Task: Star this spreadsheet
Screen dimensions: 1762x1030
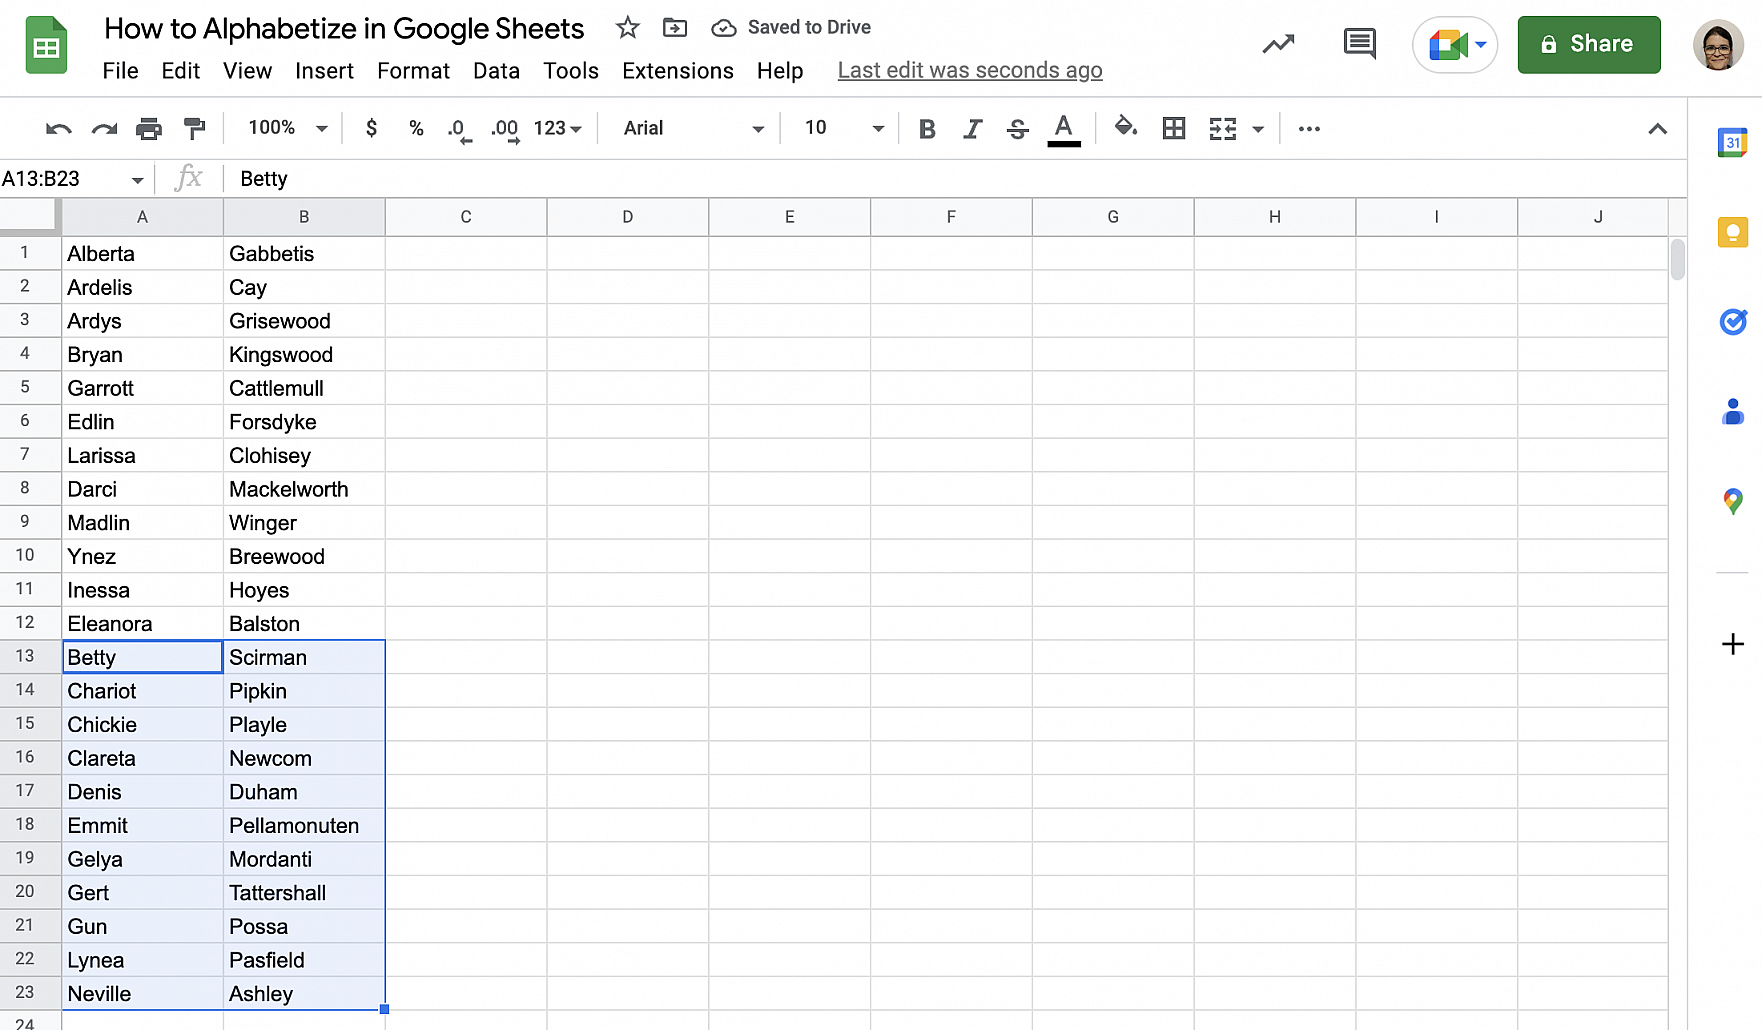Action: (627, 28)
